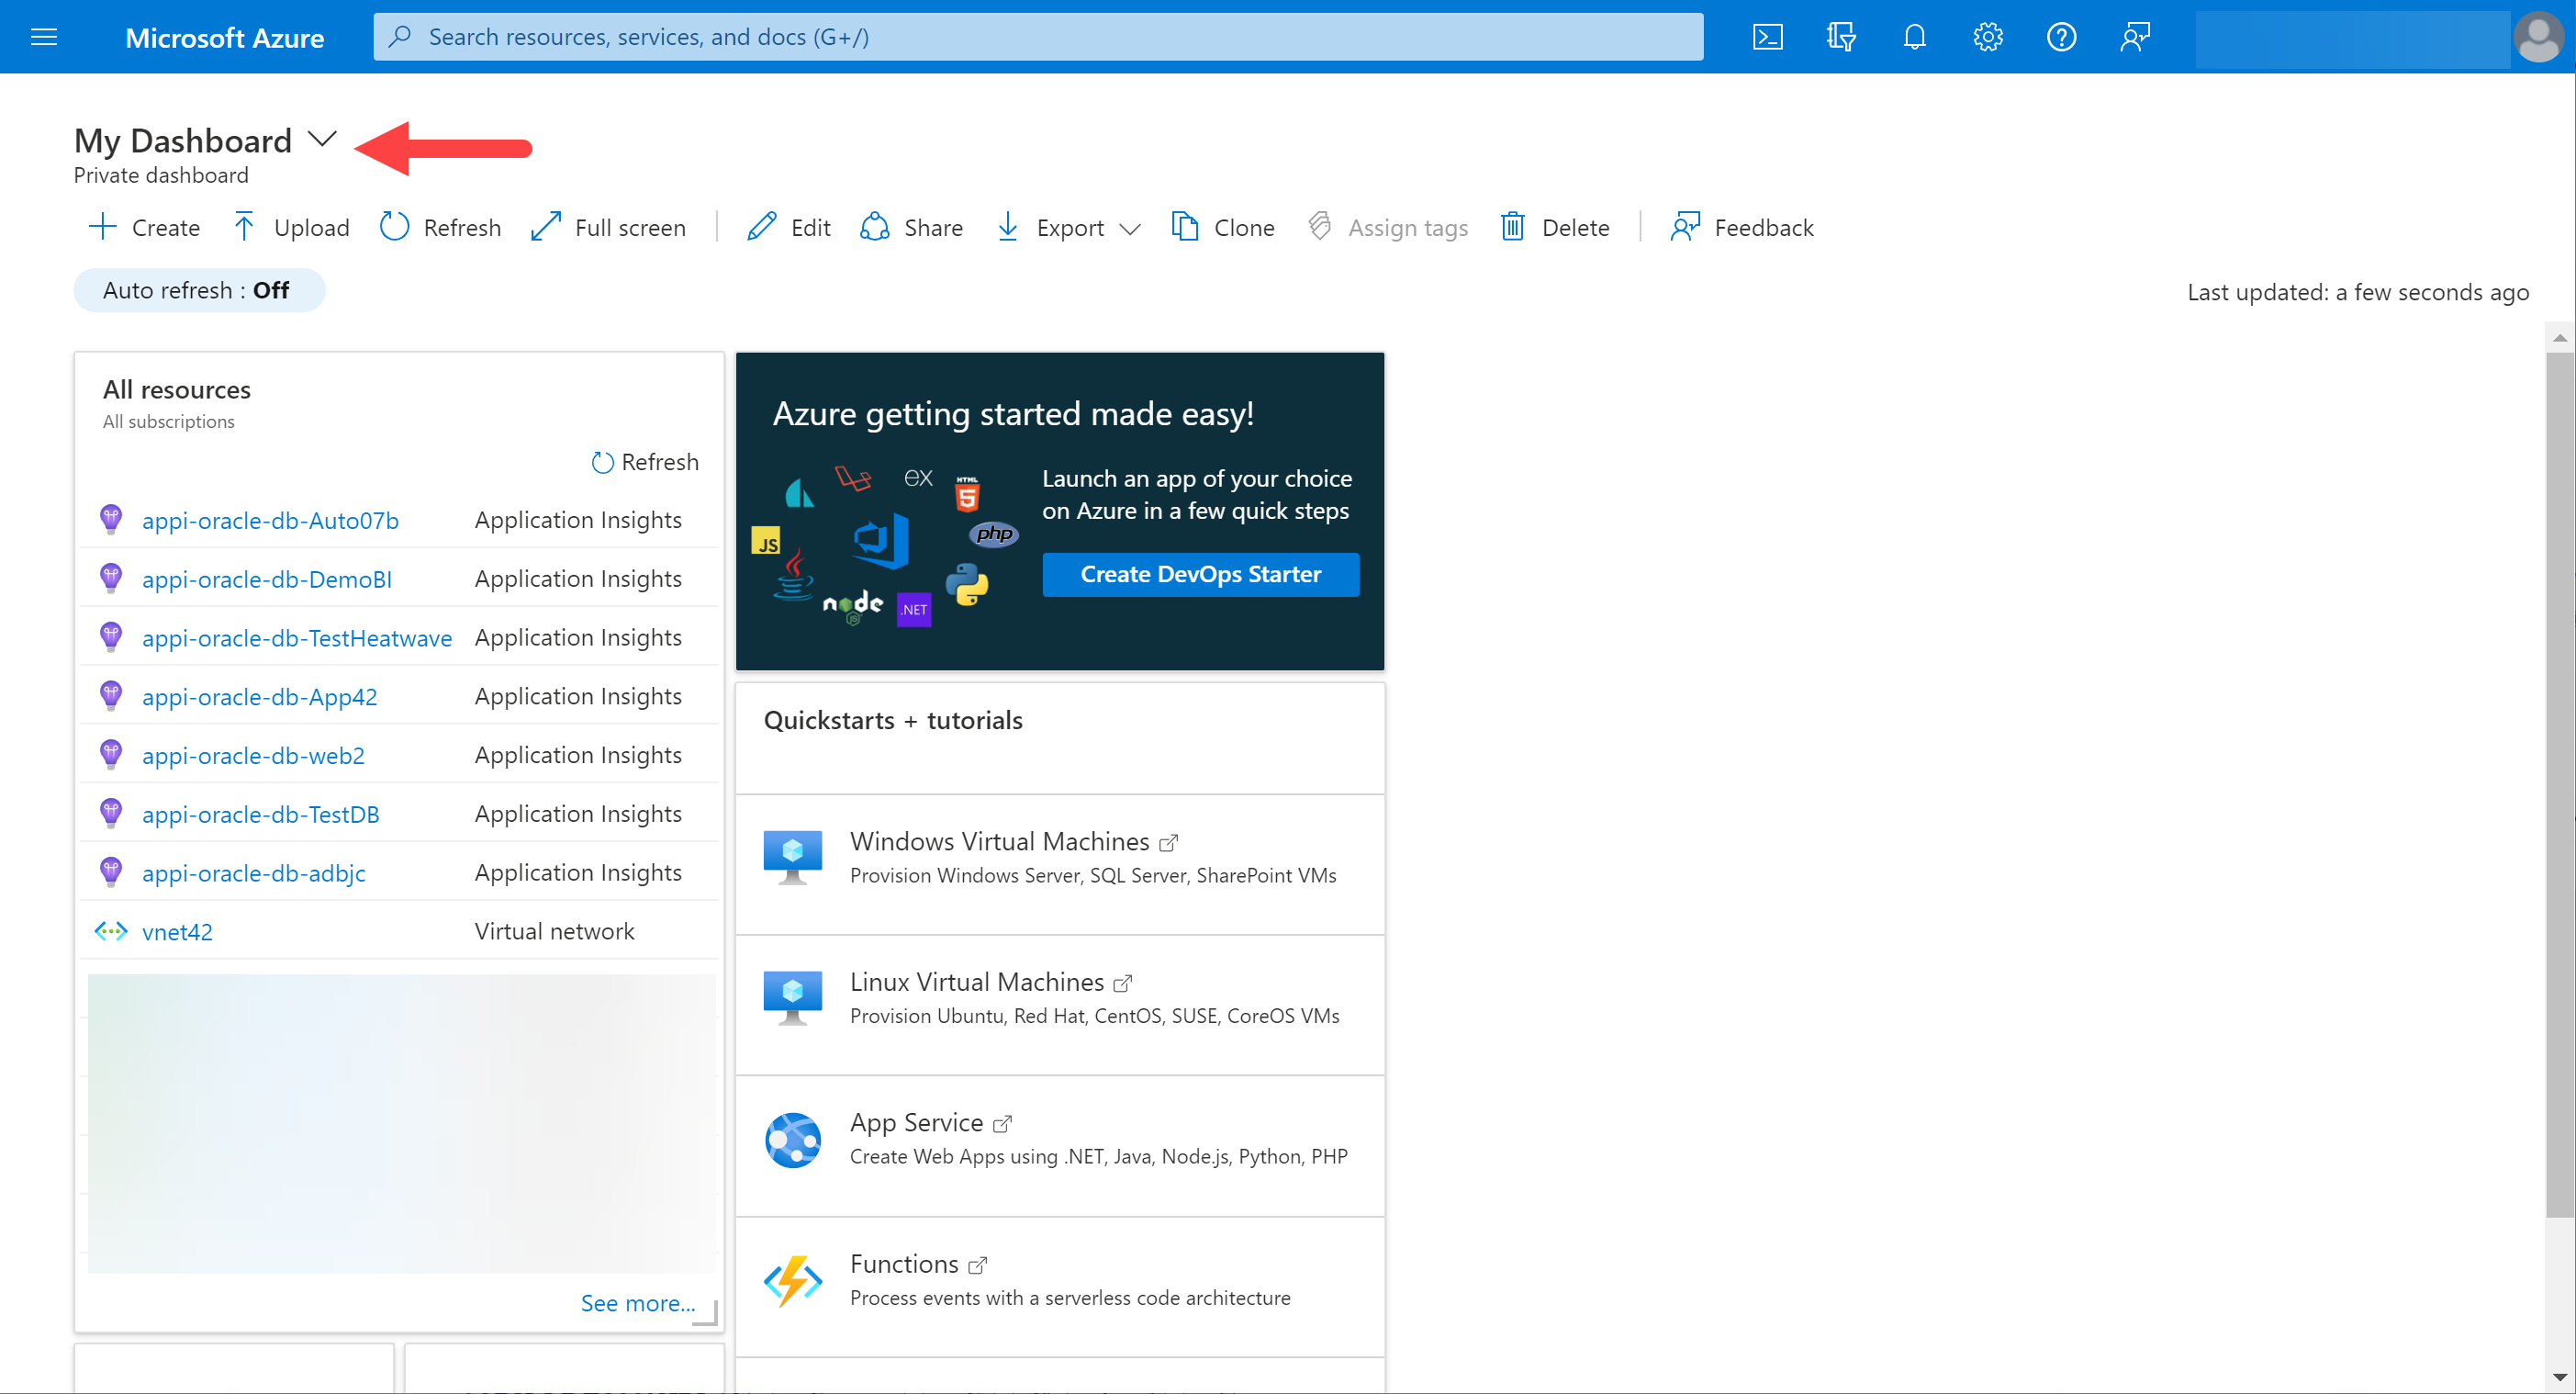Click the App Service globe icon
The image size is (2576, 1394).
coord(793,1140)
